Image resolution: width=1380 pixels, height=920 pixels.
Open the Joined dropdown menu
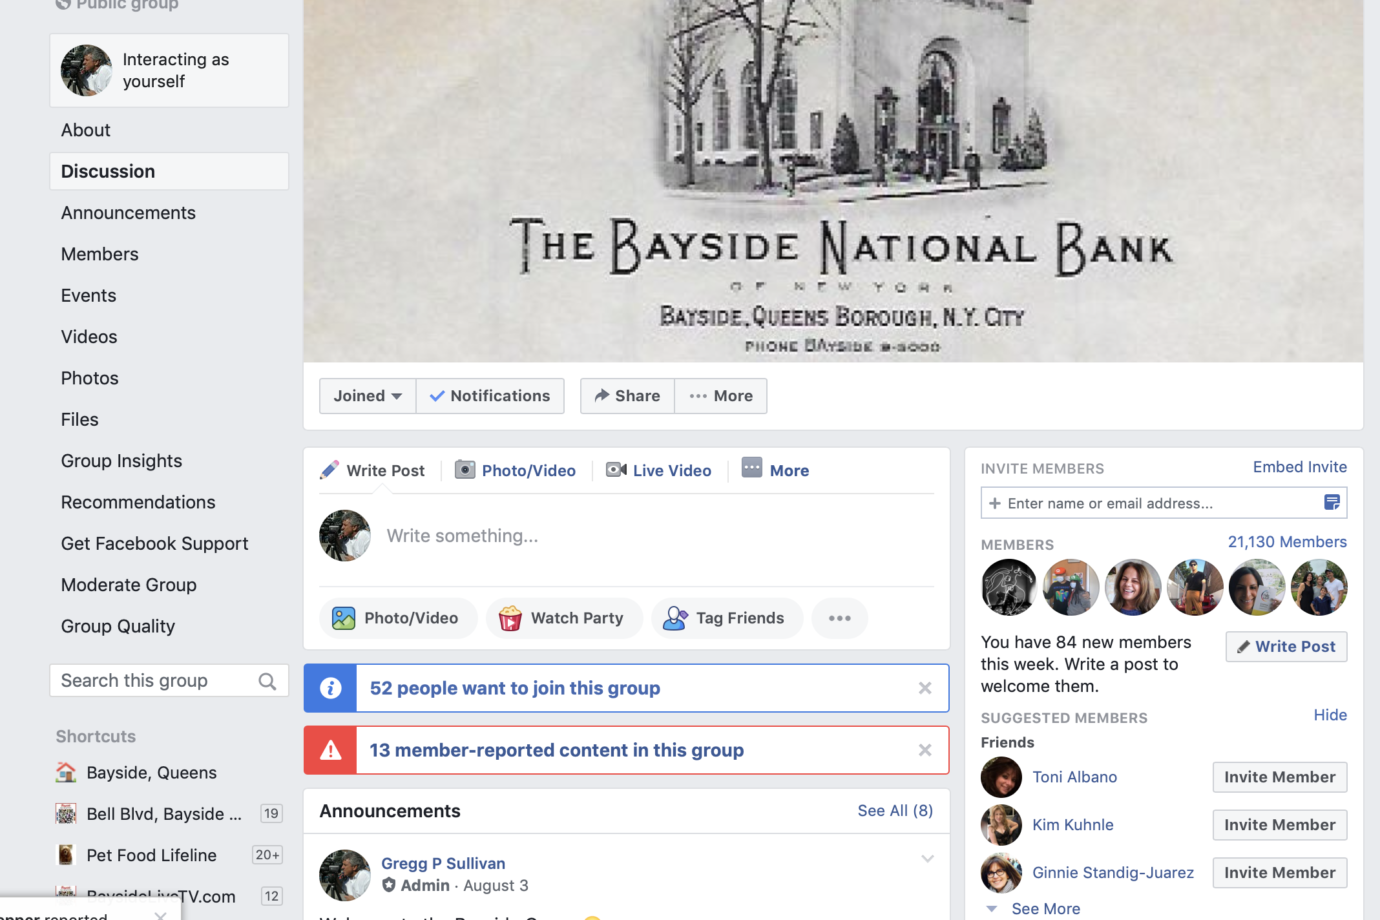click(x=368, y=396)
